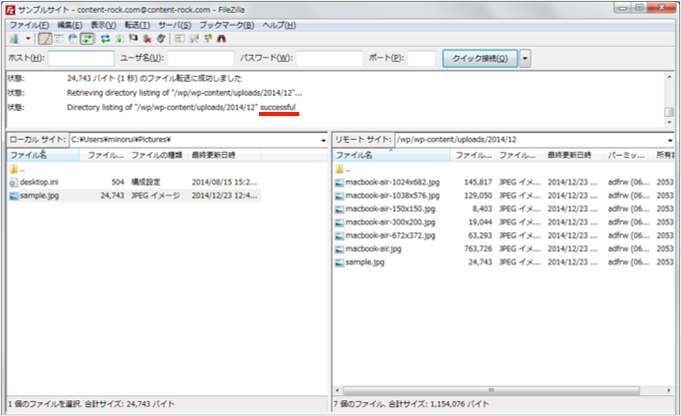Disconnect from the current server
The image size is (681, 416).
click(x=147, y=39)
